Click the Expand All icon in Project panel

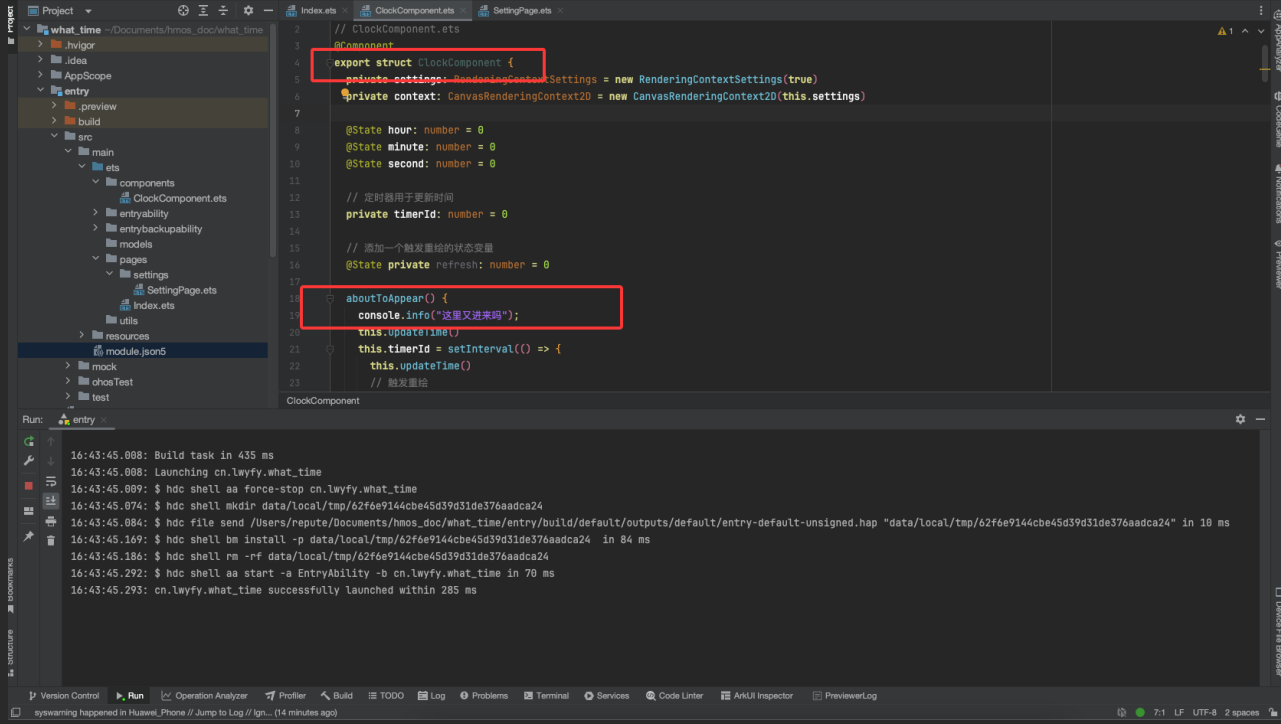pyautogui.click(x=204, y=10)
